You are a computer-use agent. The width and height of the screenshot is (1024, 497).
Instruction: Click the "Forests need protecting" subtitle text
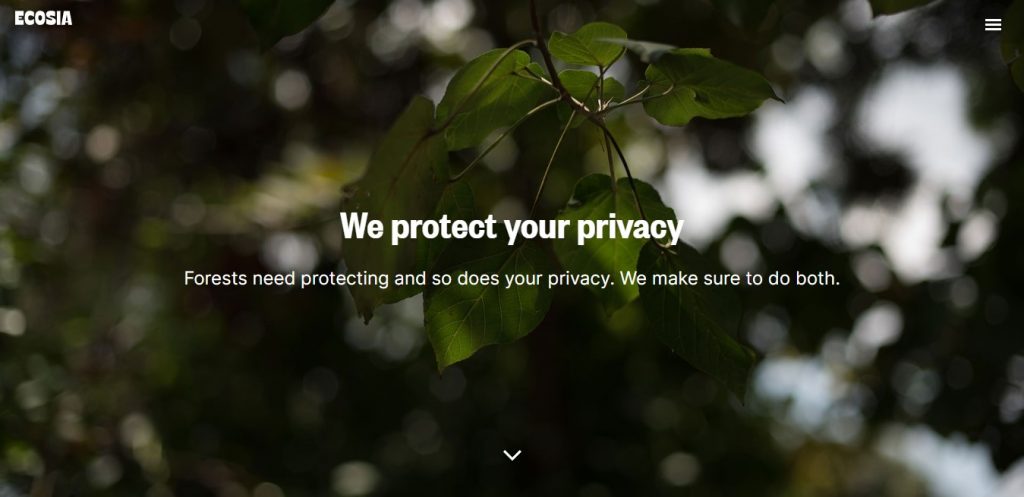coord(511,278)
